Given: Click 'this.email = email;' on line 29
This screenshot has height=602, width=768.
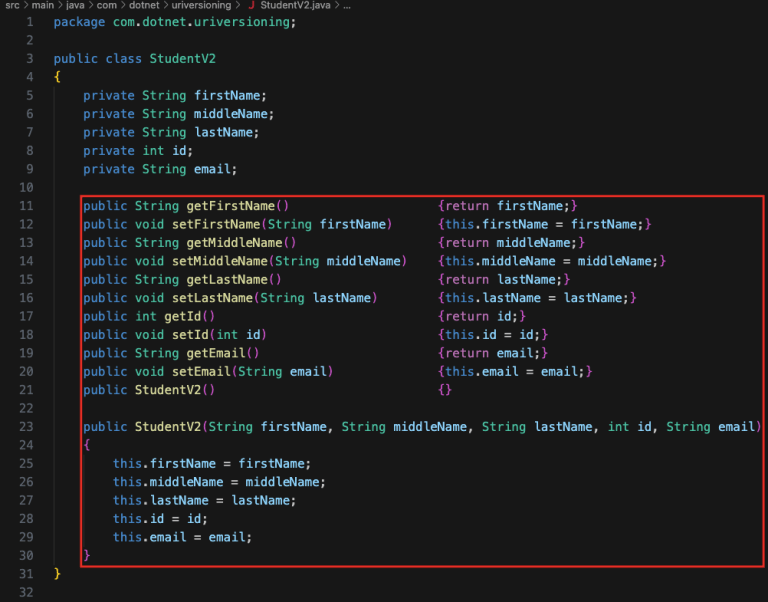Looking at the screenshot, I should (182, 537).
